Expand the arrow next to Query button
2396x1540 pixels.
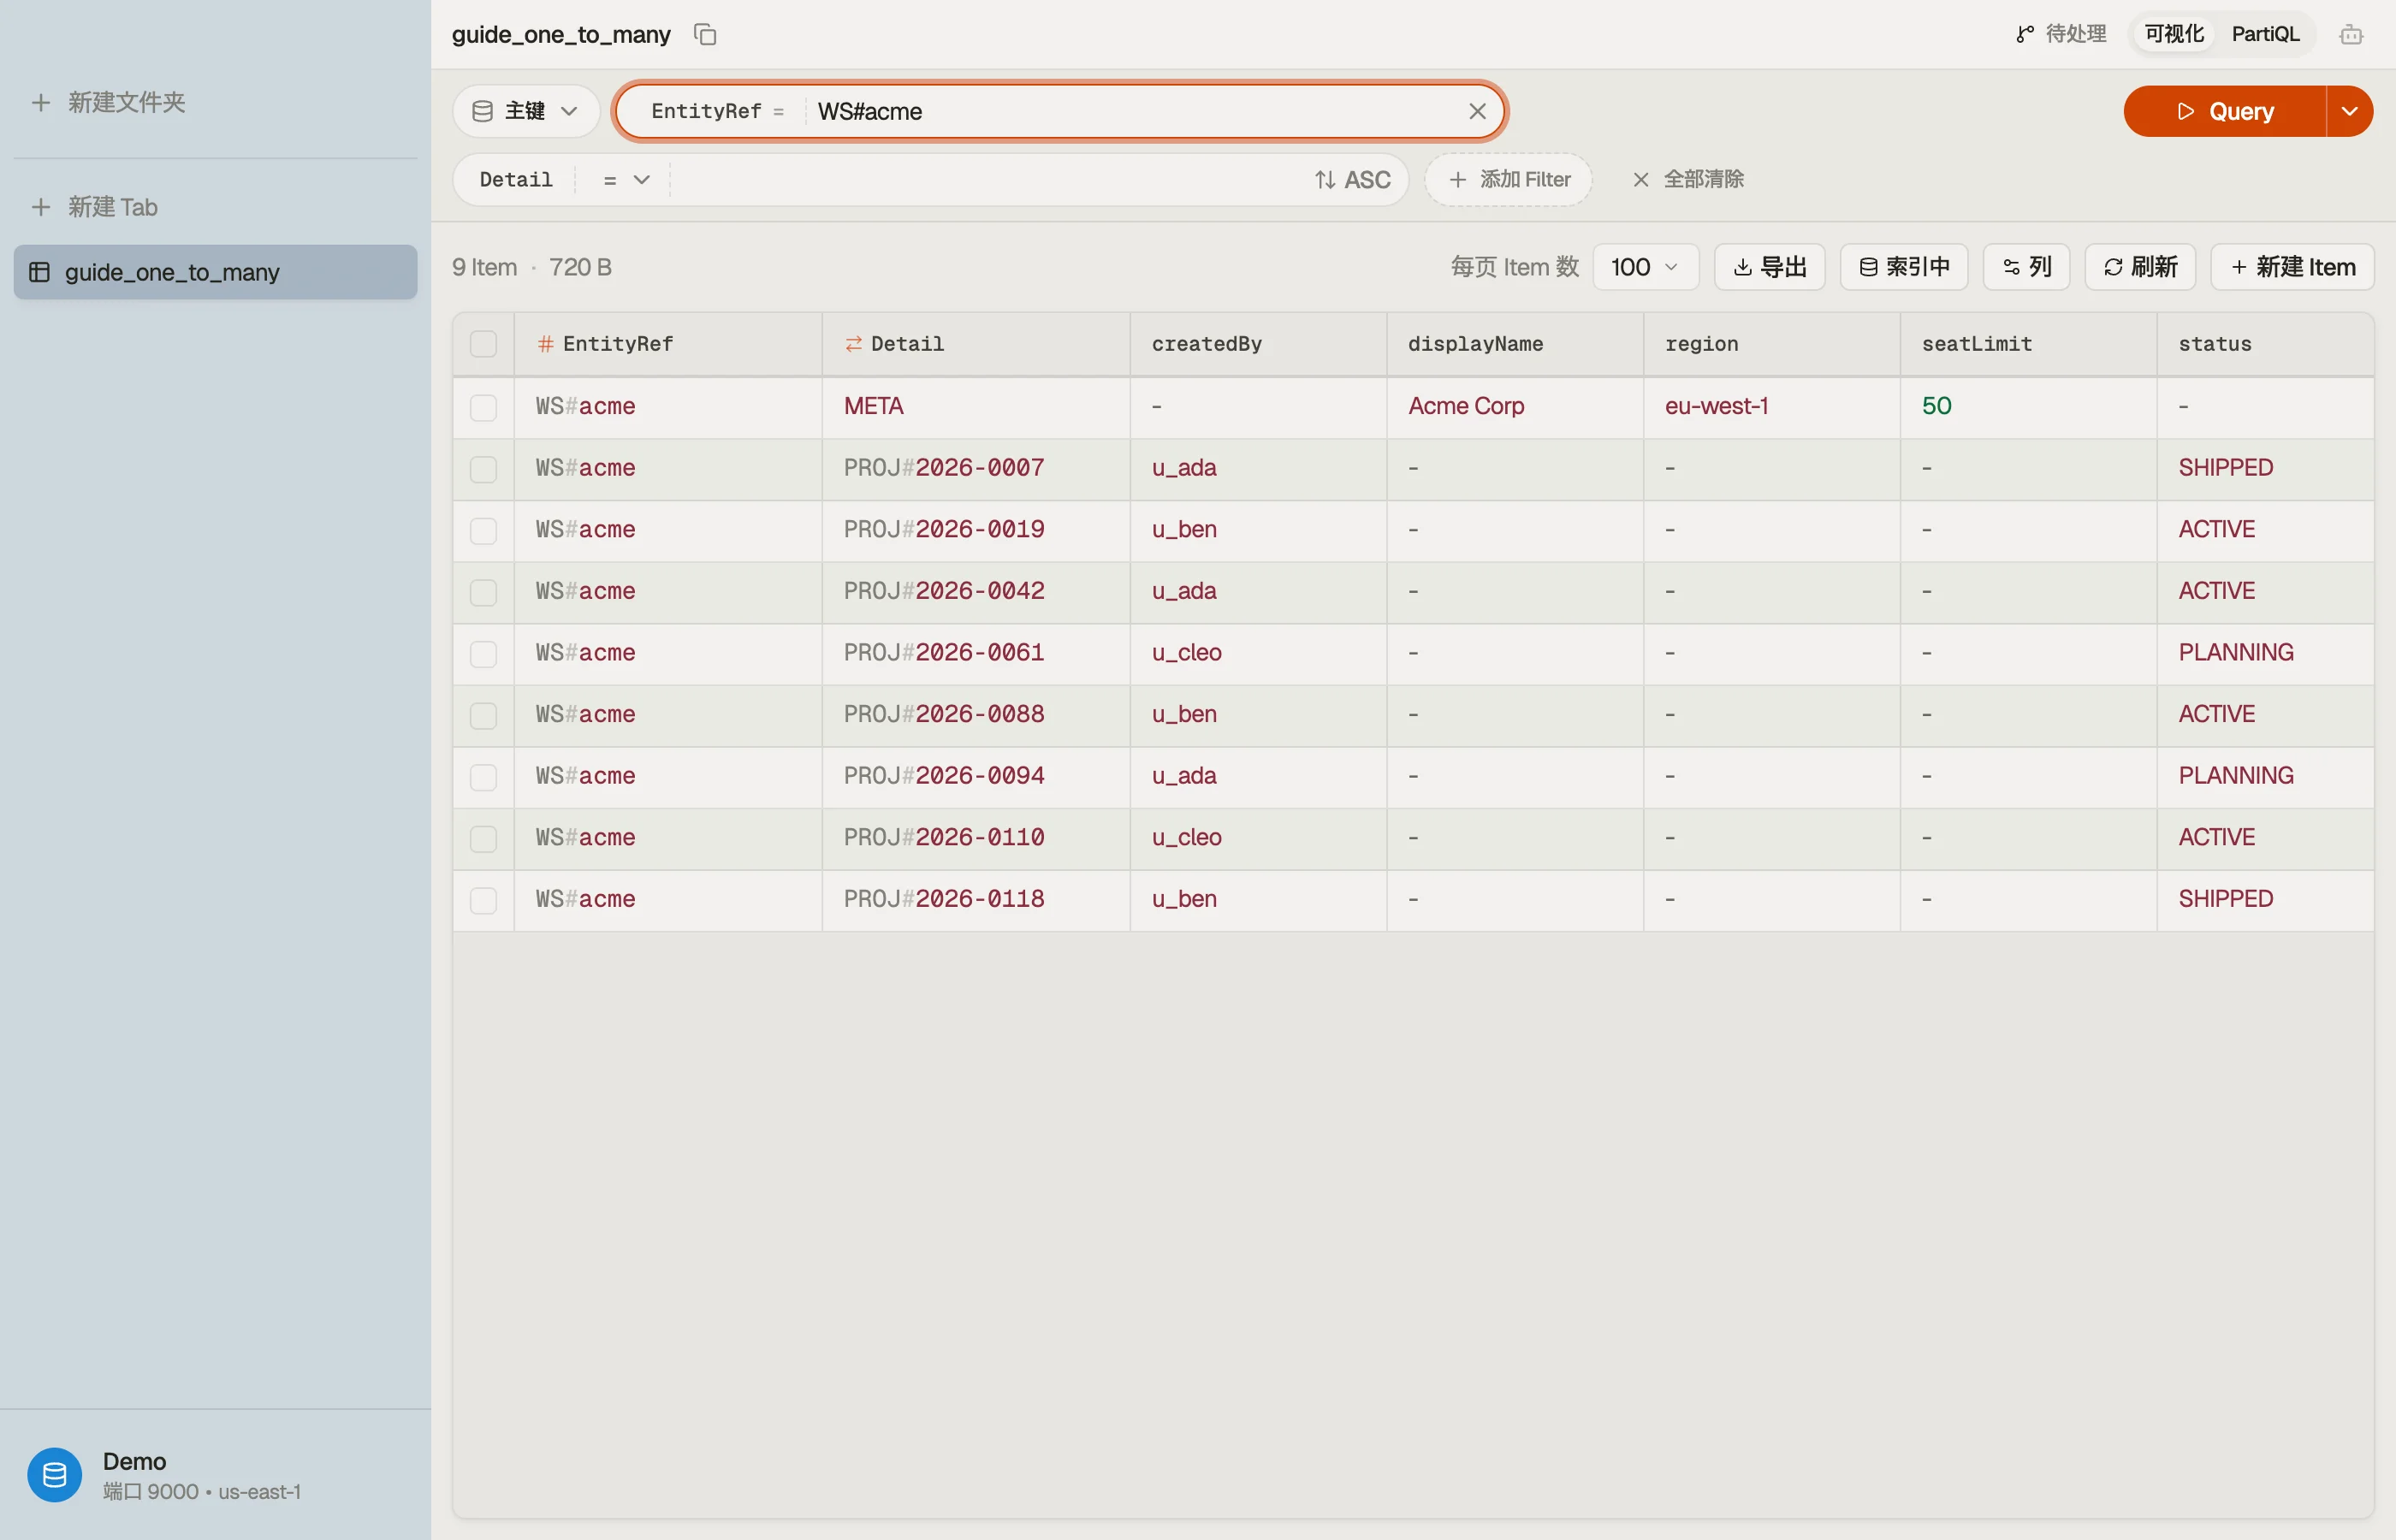click(x=2350, y=111)
